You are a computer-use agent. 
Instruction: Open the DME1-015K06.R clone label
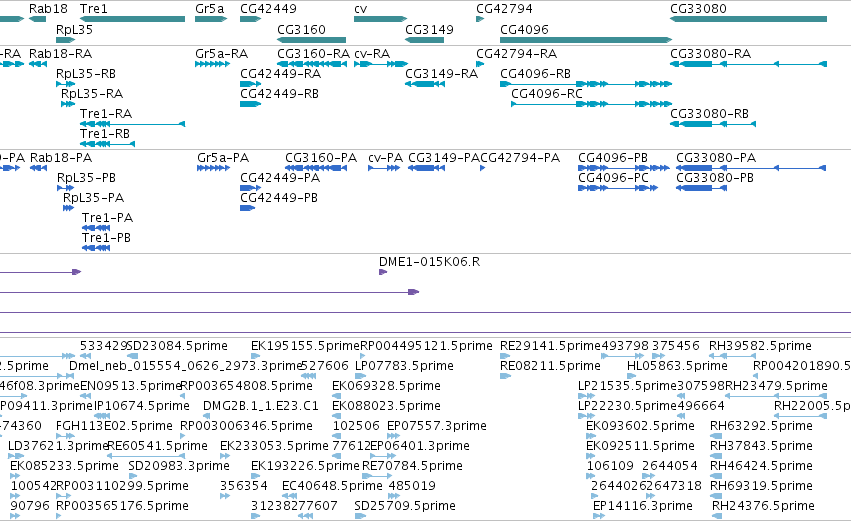pyautogui.click(x=429, y=262)
